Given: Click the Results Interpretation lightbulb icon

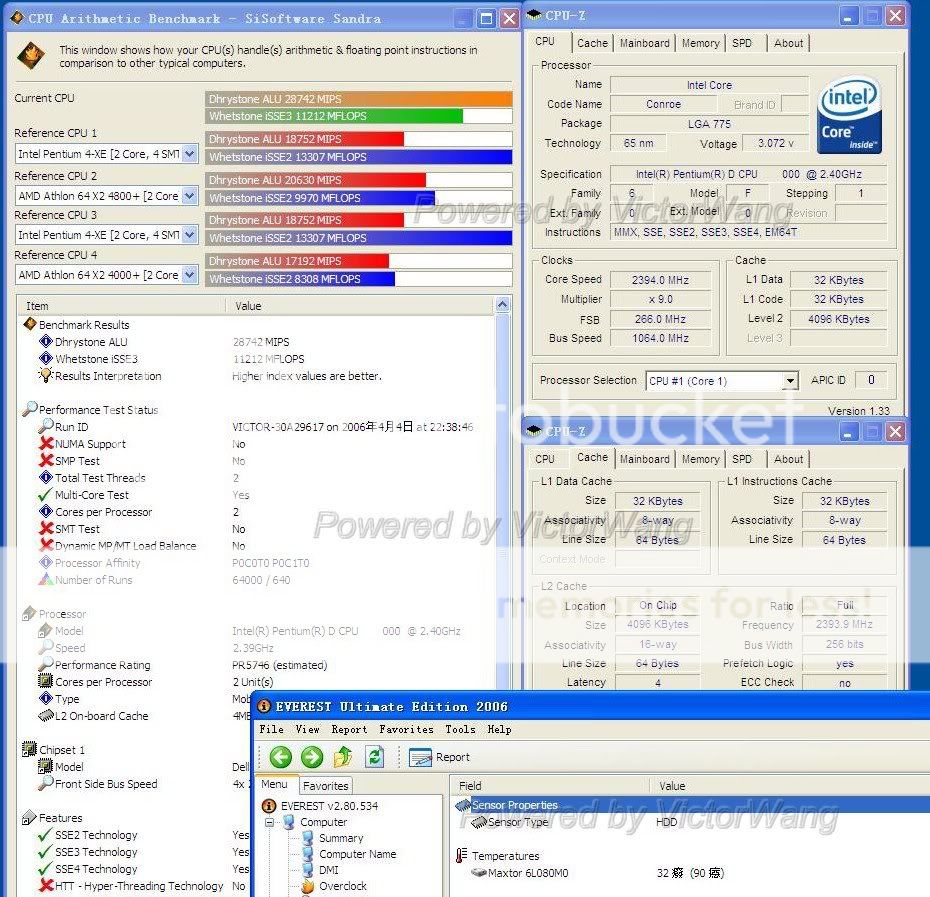Looking at the screenshot, I should coord(45,376).
